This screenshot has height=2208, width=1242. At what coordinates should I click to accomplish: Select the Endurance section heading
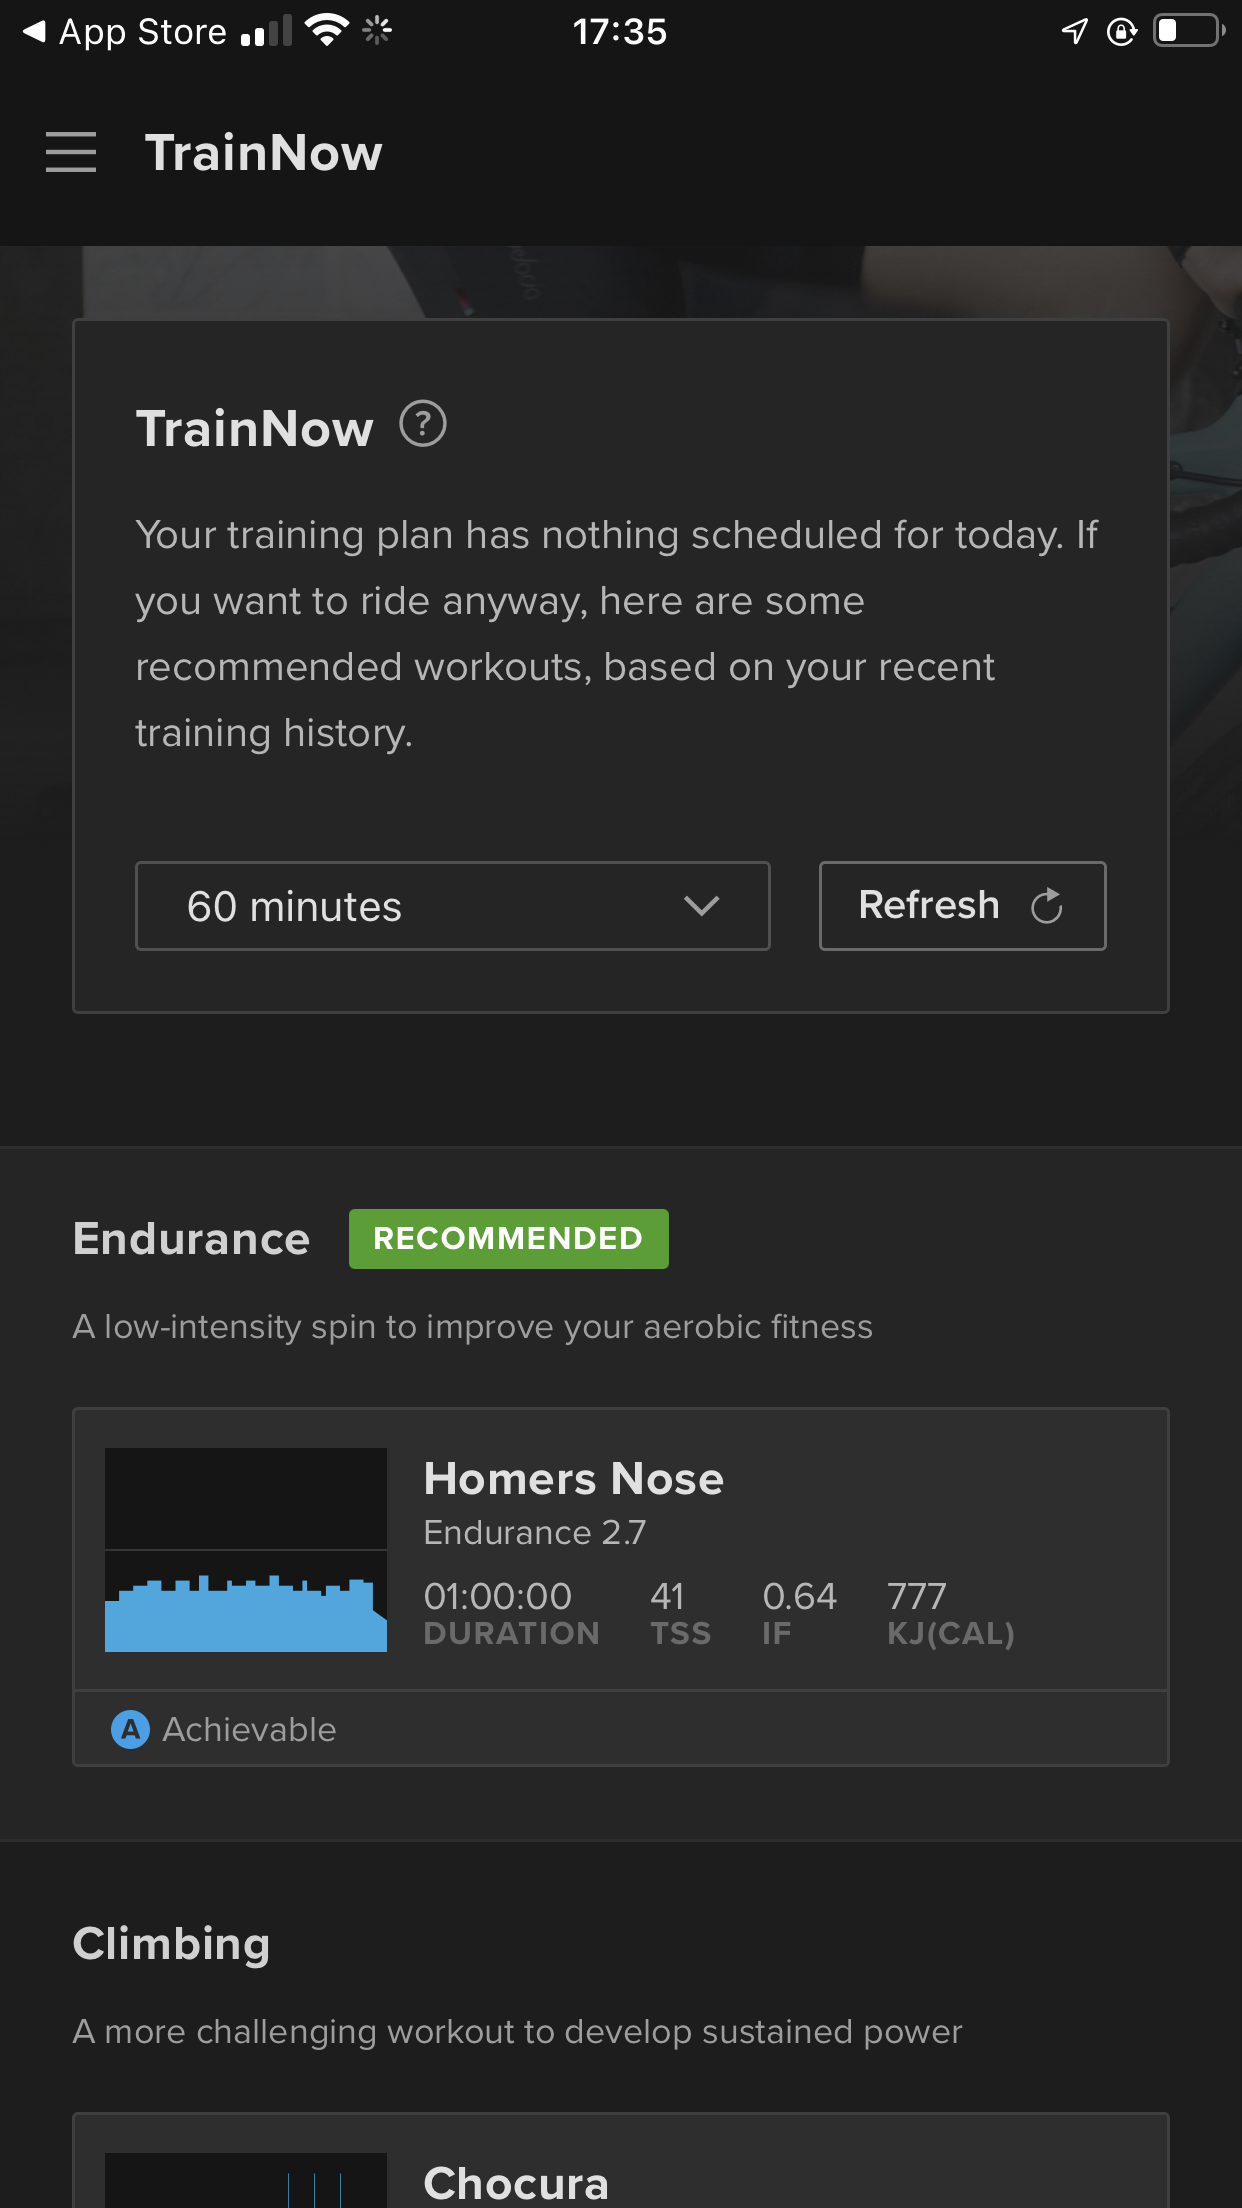[x=192, y=1239]
